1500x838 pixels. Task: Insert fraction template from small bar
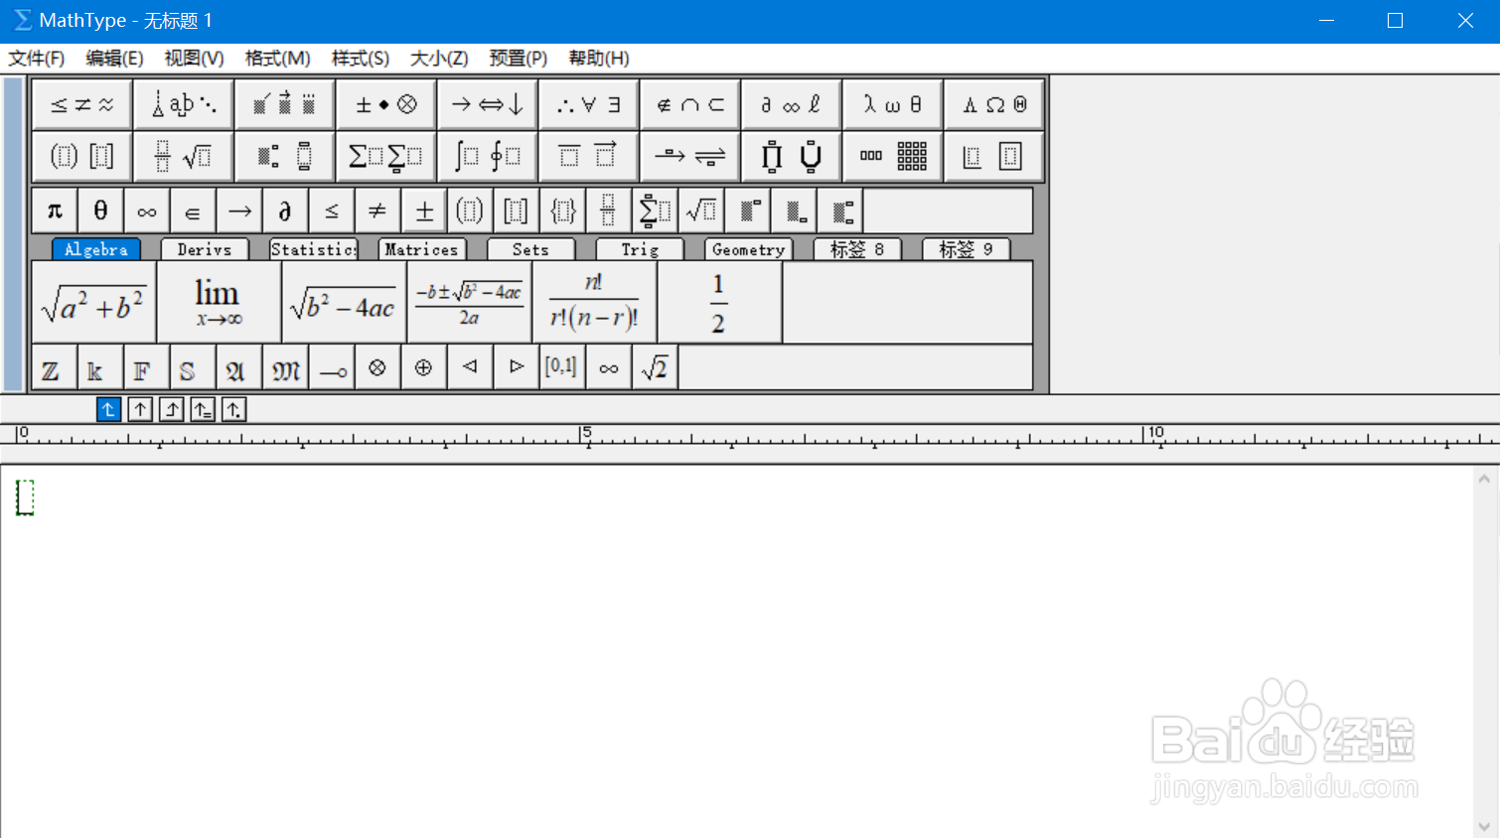click(x=608, y=210)
